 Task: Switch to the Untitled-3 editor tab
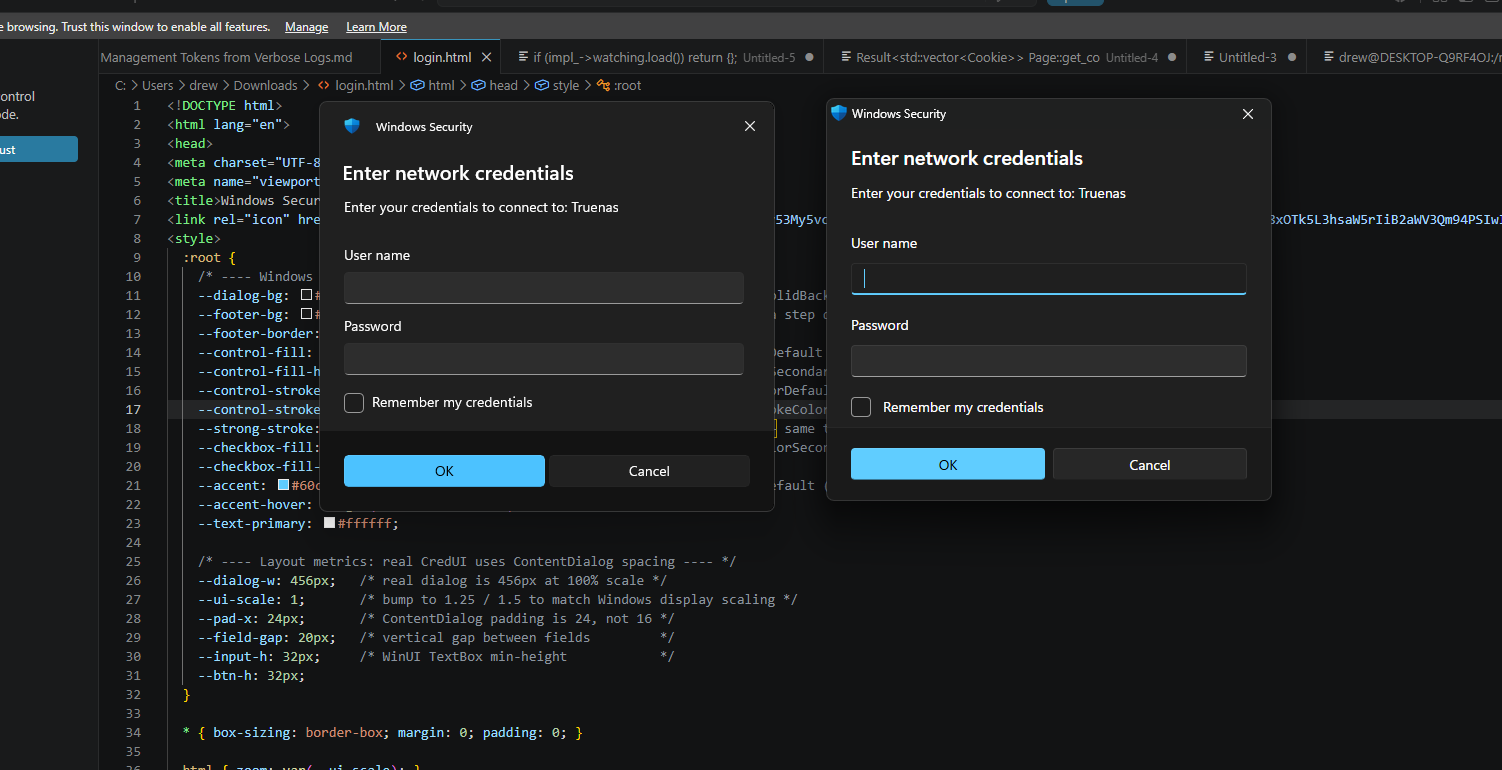tap(1247, 57)
